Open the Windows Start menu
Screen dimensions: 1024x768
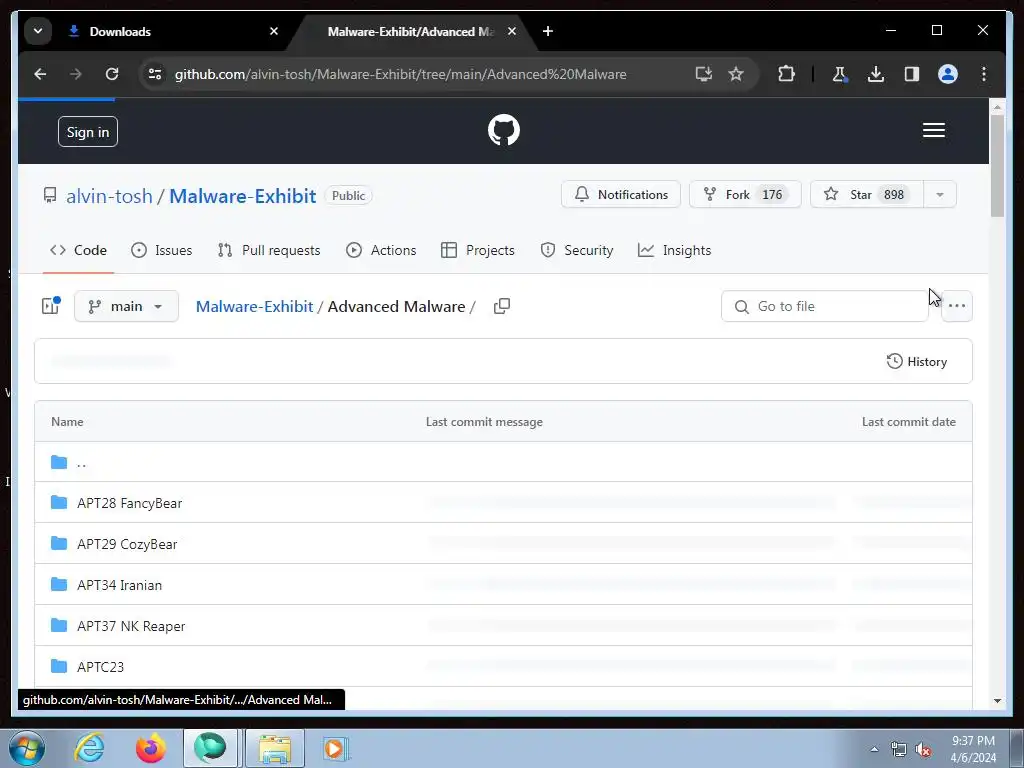click(27, 748)
